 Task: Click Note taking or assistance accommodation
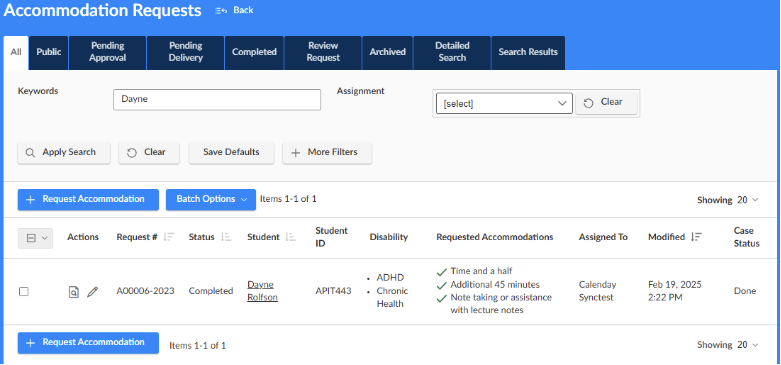click(x=501, y=304)
